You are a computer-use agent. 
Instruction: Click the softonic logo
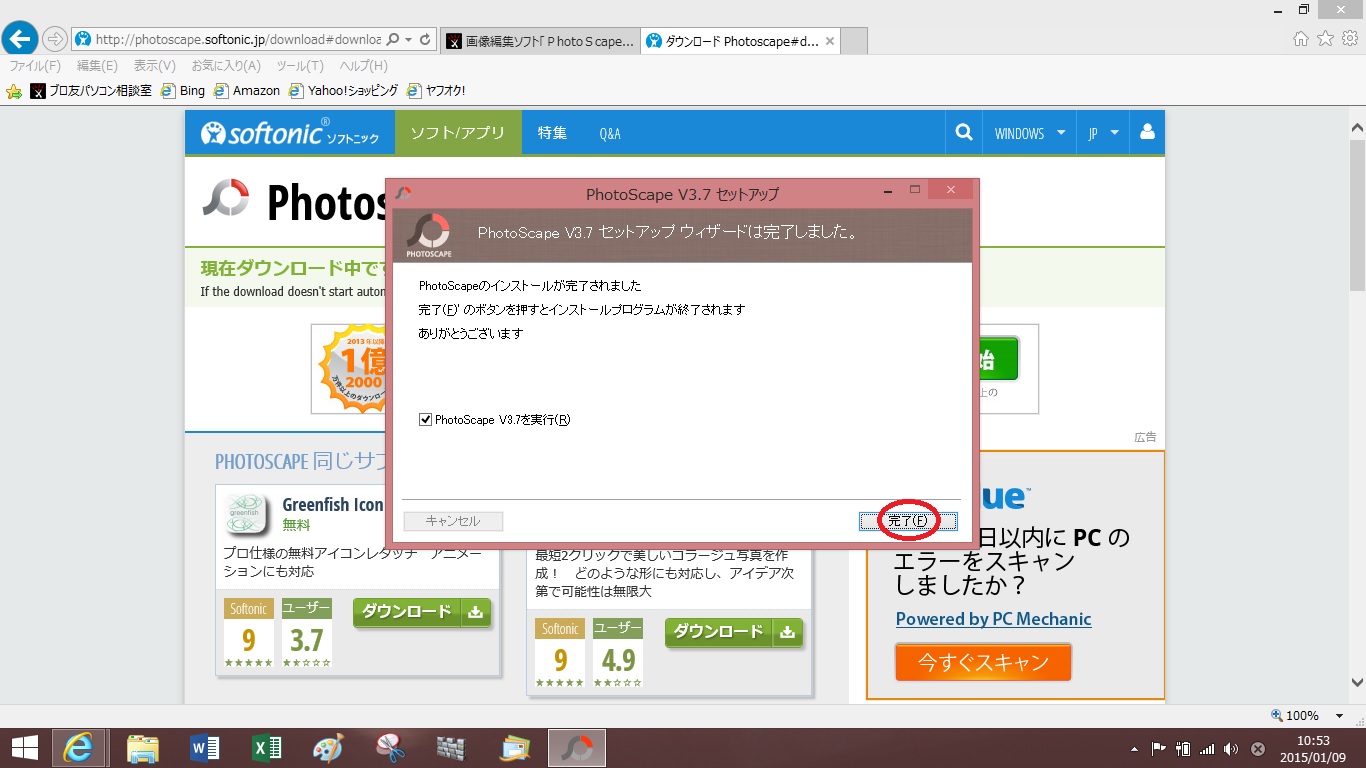[290, 133]
